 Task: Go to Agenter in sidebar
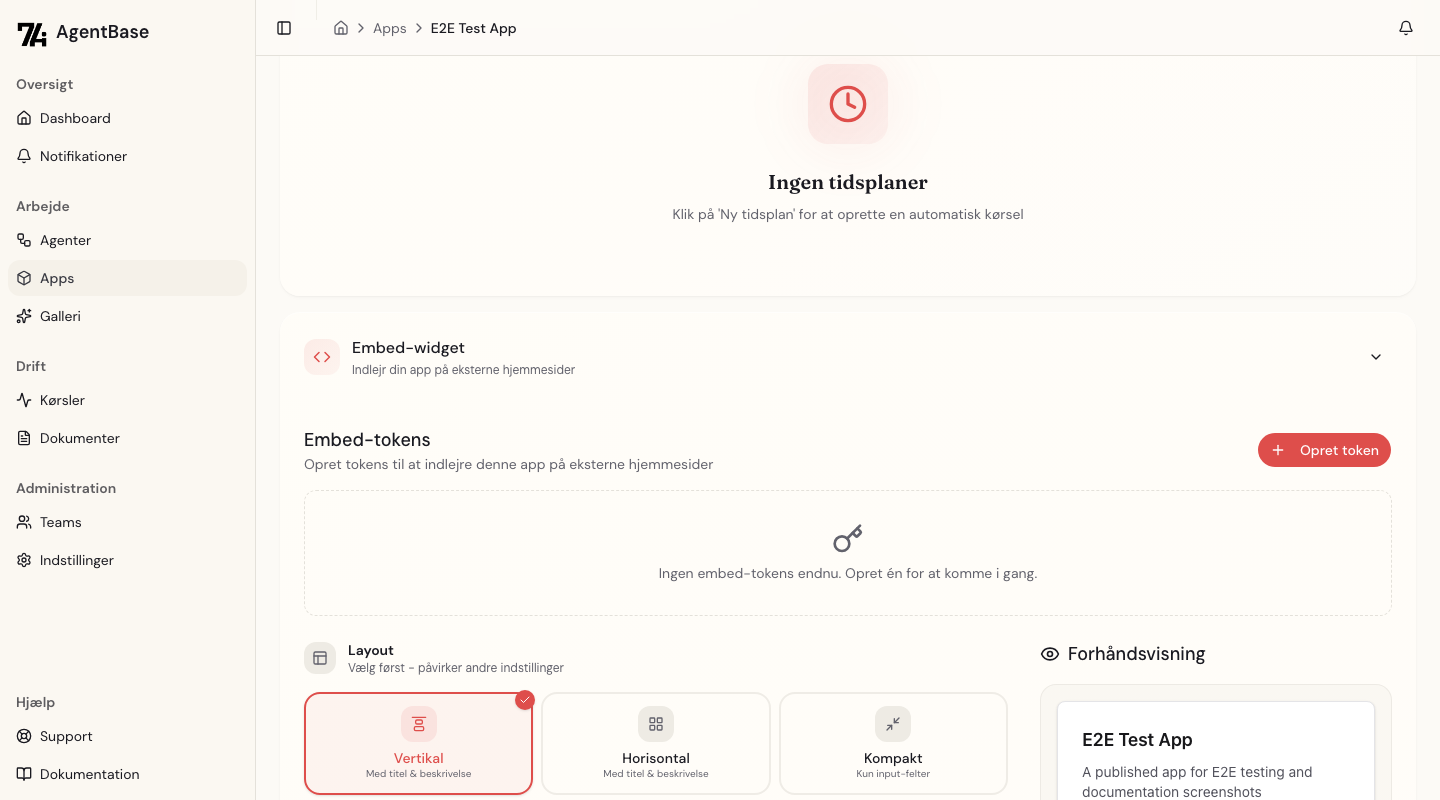pos(65,240)
